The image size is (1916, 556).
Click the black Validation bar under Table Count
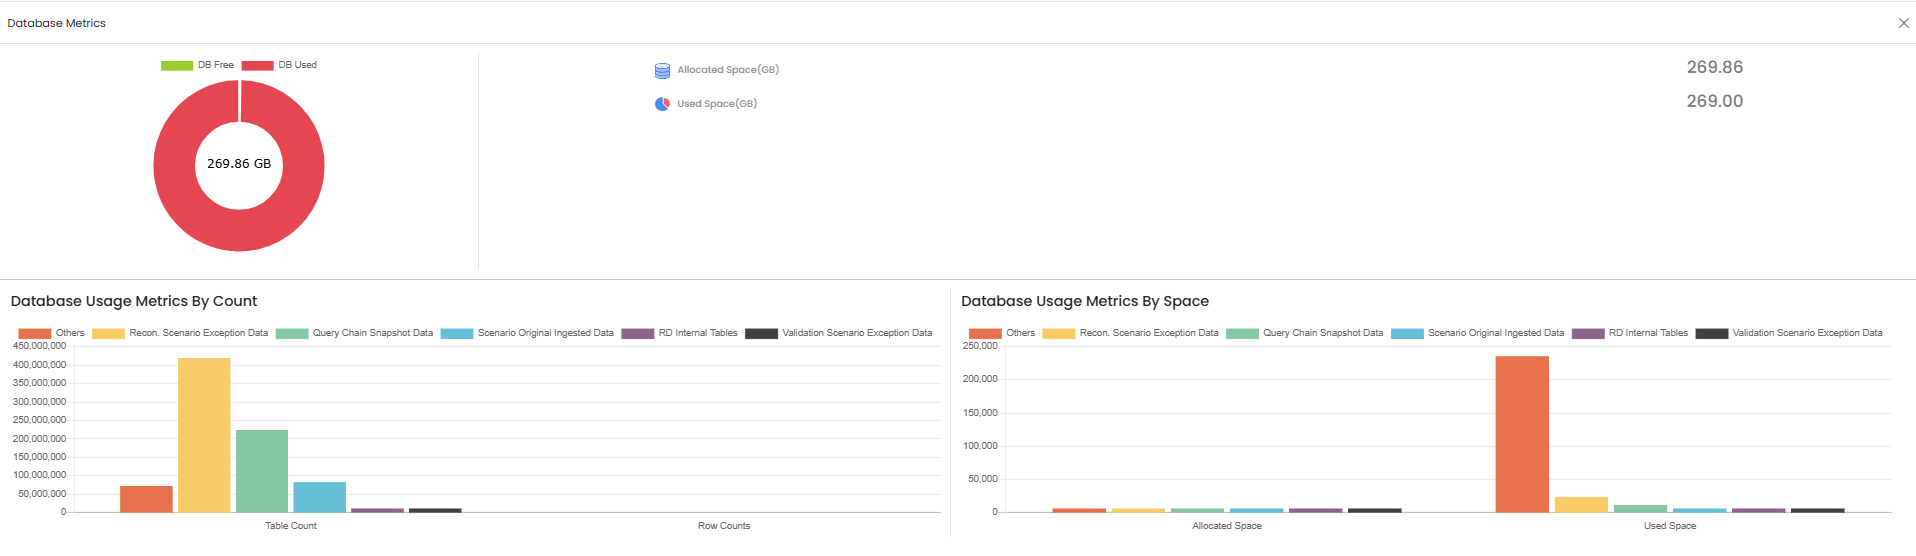pyautogui.click(x=435, y=510)
